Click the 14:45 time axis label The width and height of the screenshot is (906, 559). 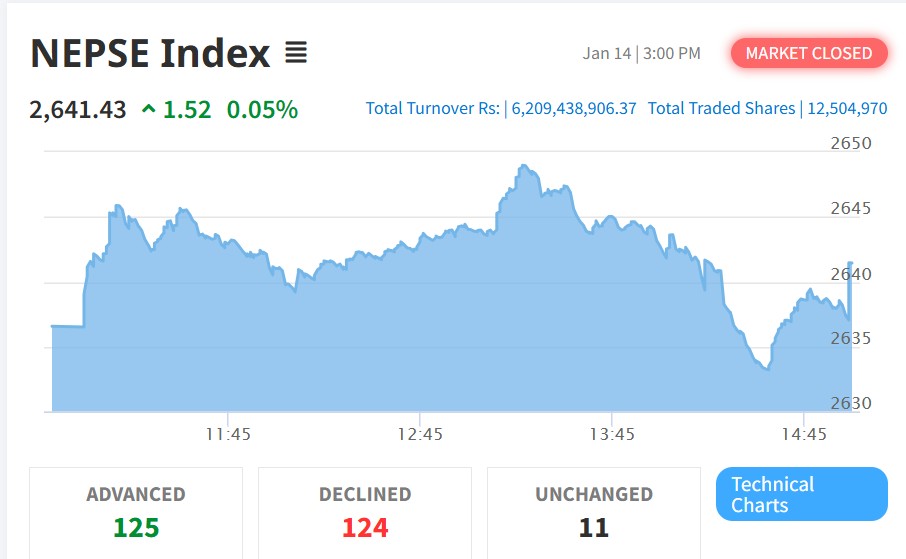coord(804,435)
